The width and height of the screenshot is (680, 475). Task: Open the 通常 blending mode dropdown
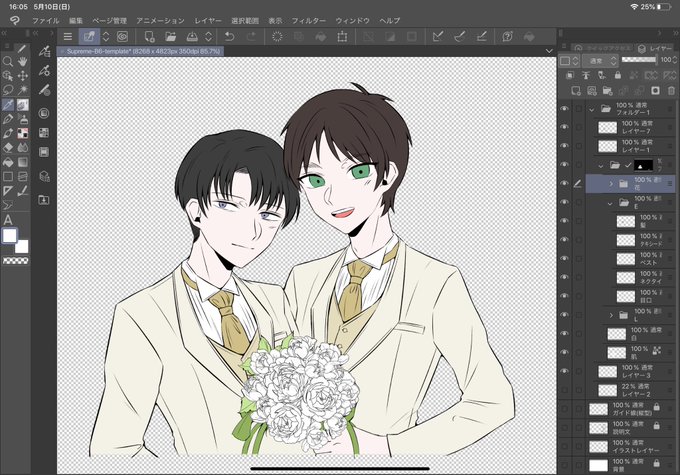pos(600,61)
